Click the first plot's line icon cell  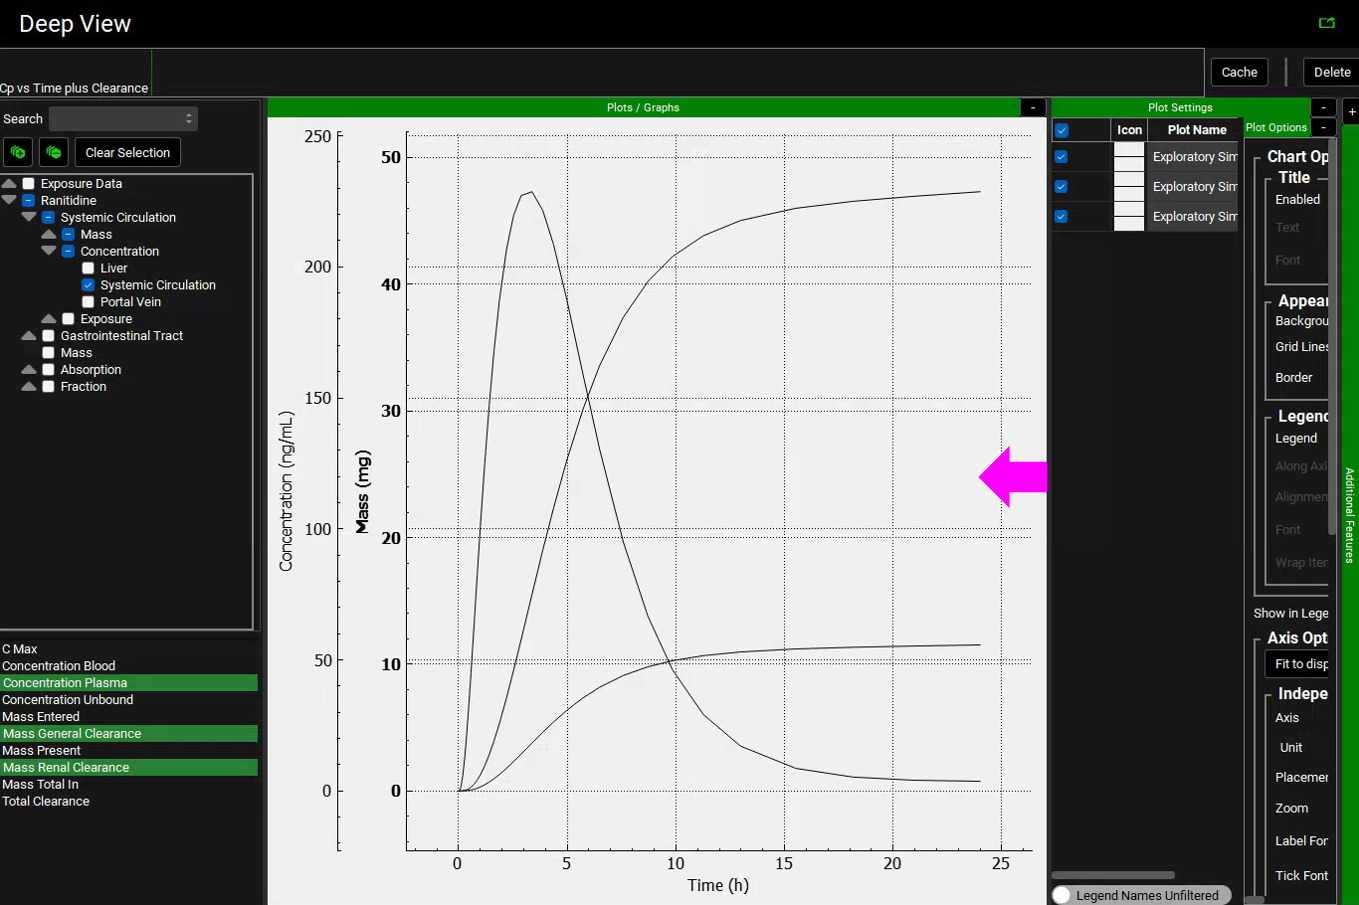[x=1129, y=157]
